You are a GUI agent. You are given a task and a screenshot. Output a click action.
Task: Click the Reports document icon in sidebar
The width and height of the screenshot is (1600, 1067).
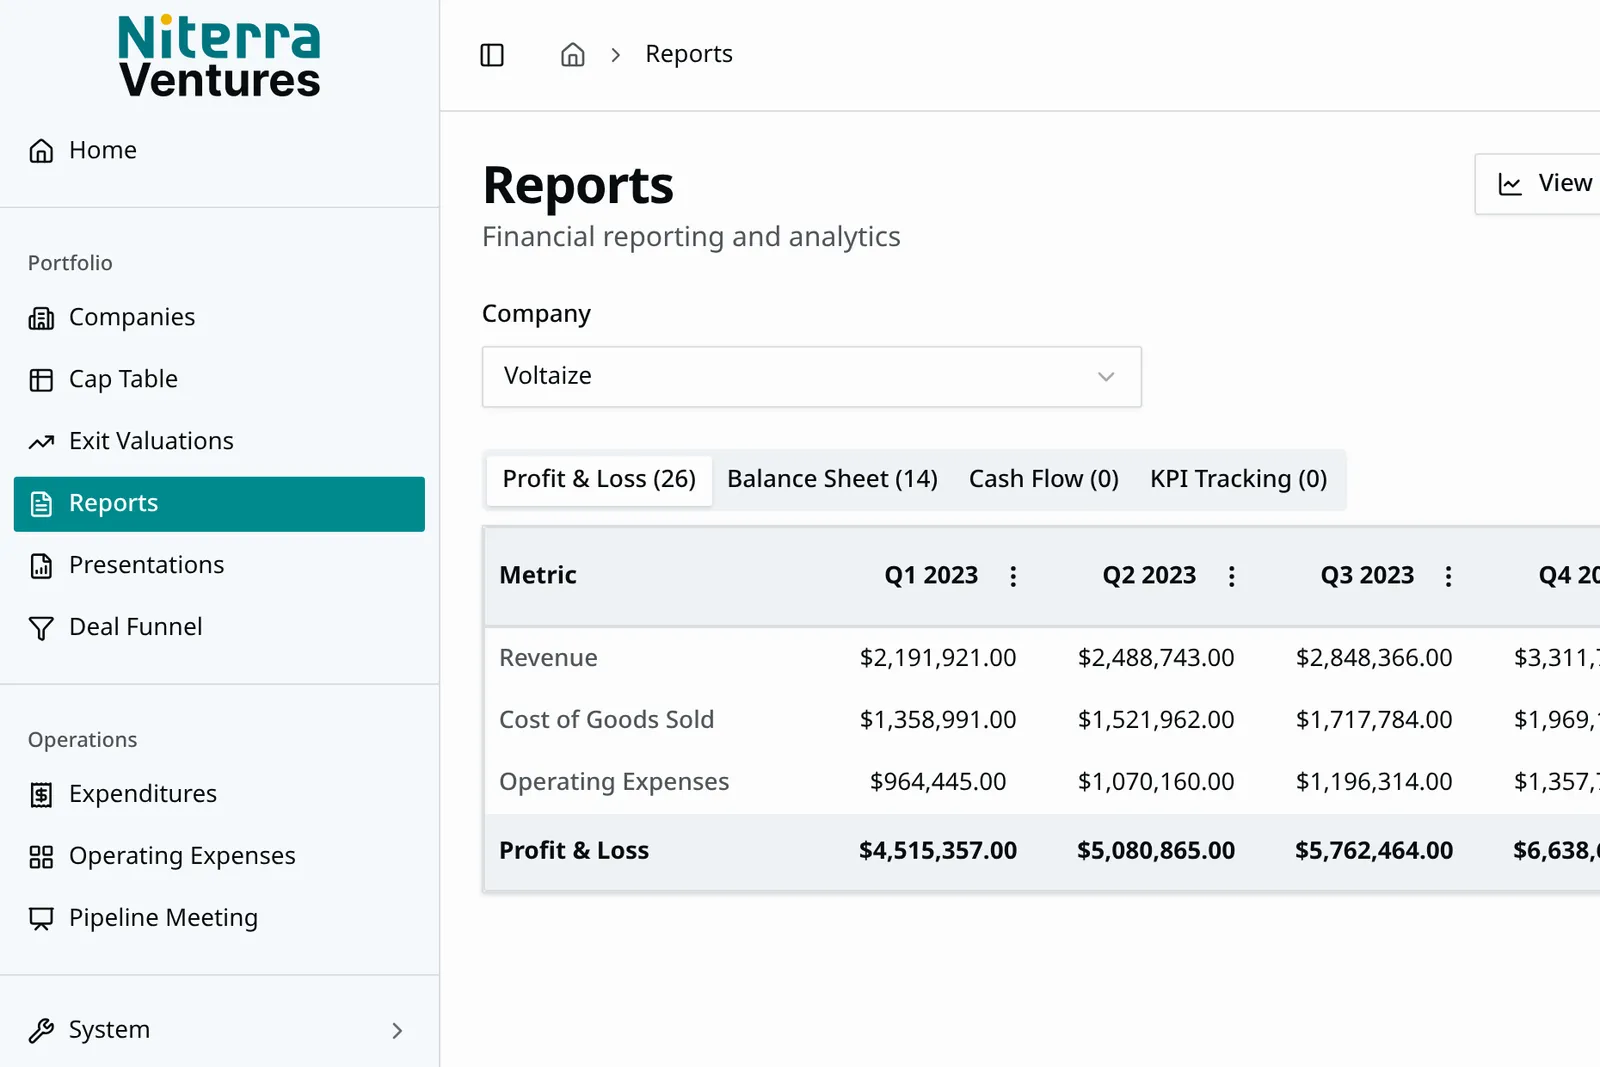41,504
